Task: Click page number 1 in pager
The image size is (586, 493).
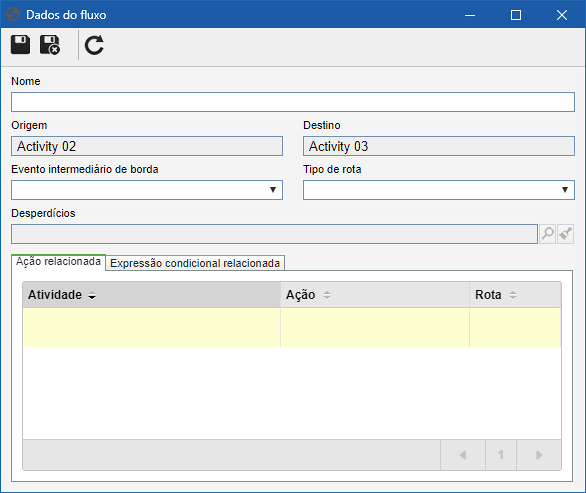Action: [501, 455]
